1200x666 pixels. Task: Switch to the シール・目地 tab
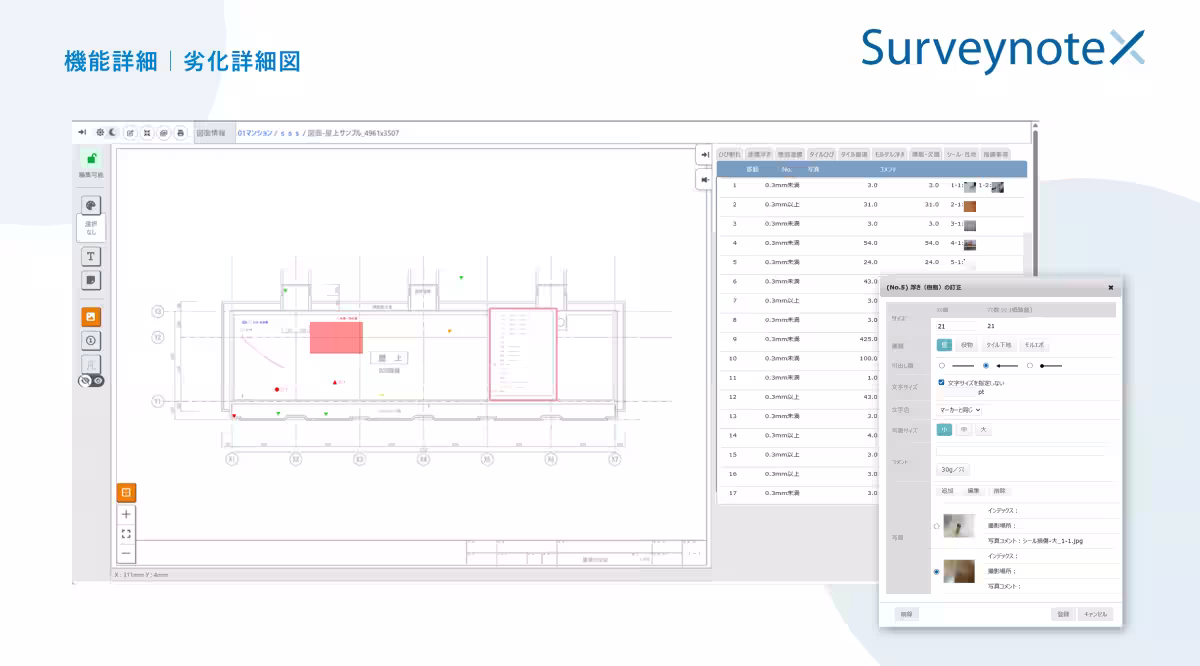[x=961, y=155]
